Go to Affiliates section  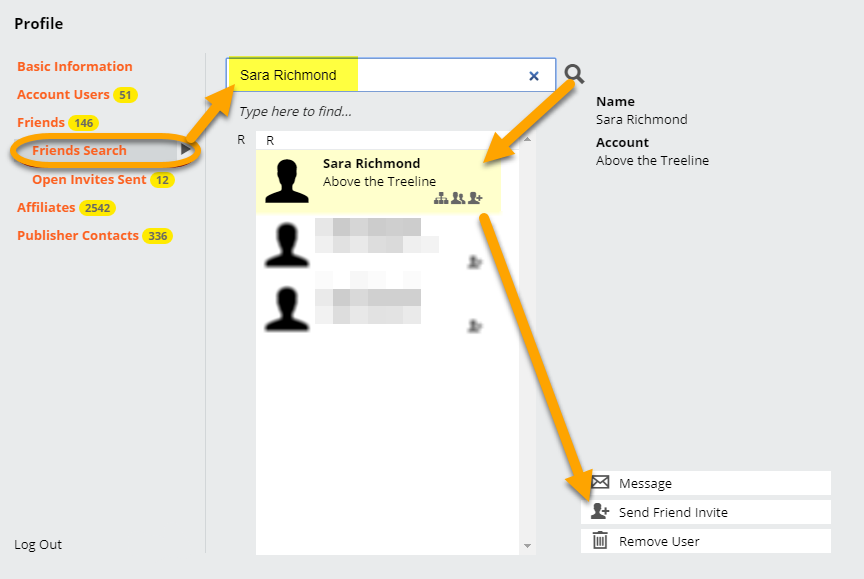[x=46, y=208]
